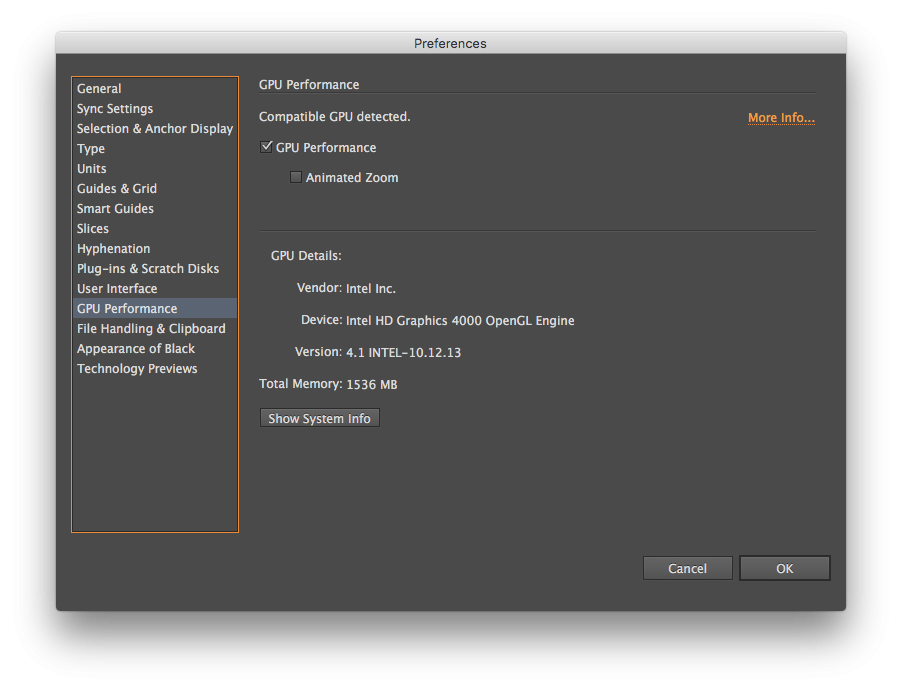Open Technology Previews preferences

155,369
